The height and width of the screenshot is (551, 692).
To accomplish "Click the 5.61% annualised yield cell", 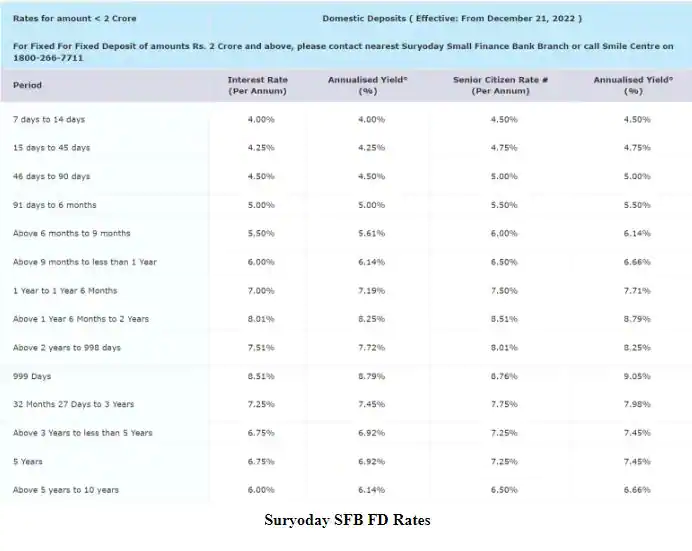I will tap(372, 233).
